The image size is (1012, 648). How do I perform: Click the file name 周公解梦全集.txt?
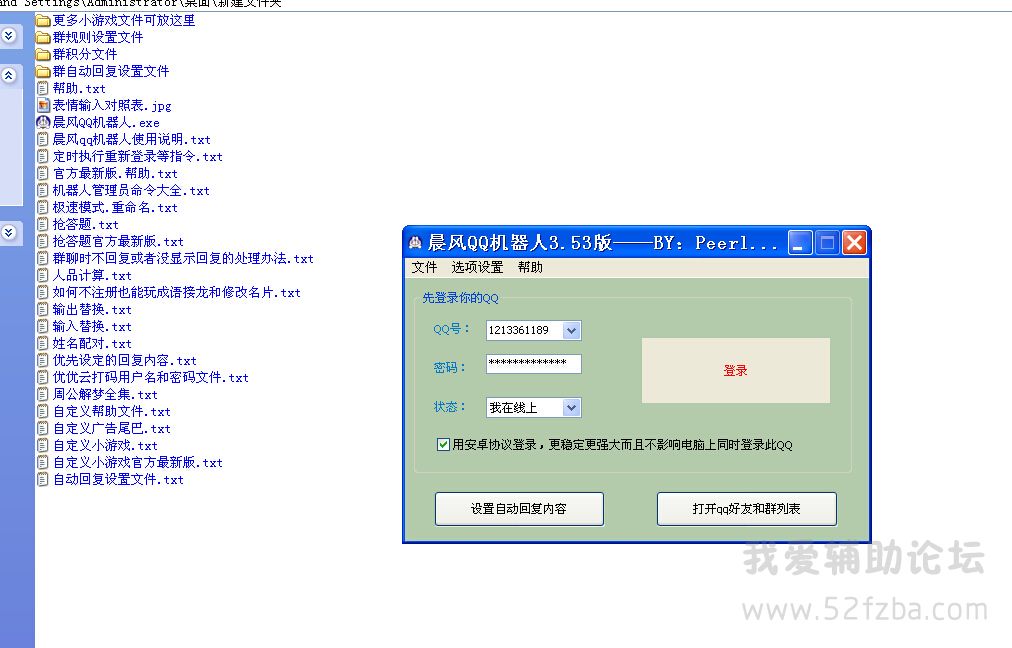105,394
